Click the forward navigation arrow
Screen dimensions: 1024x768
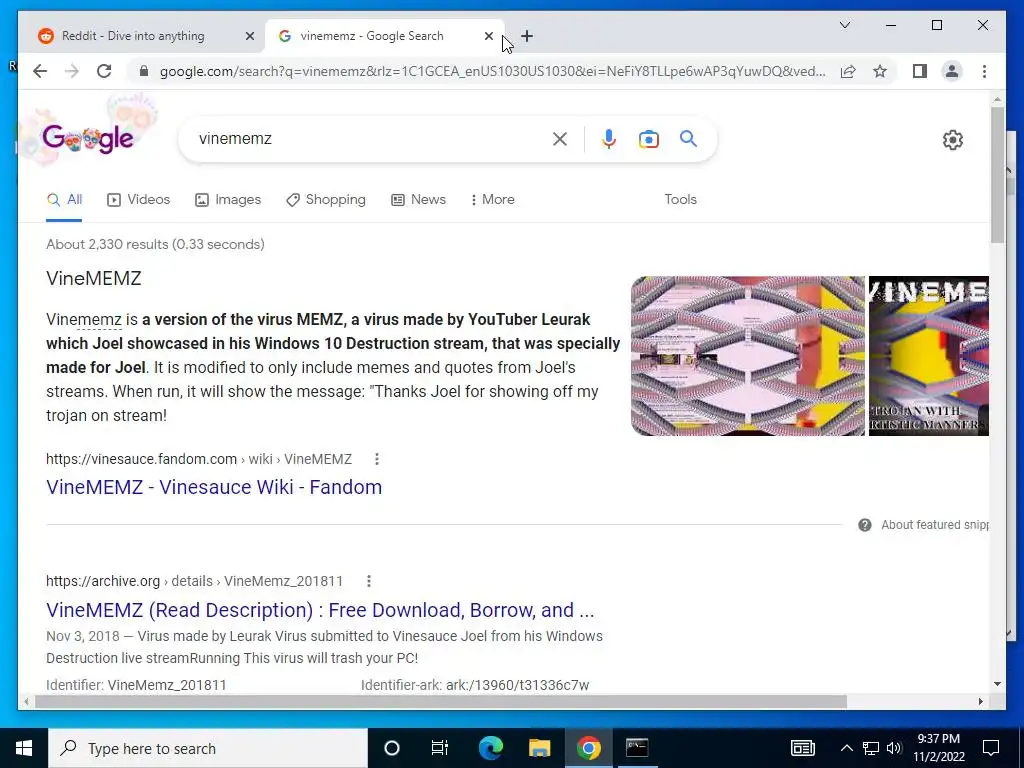pos(72,71)
